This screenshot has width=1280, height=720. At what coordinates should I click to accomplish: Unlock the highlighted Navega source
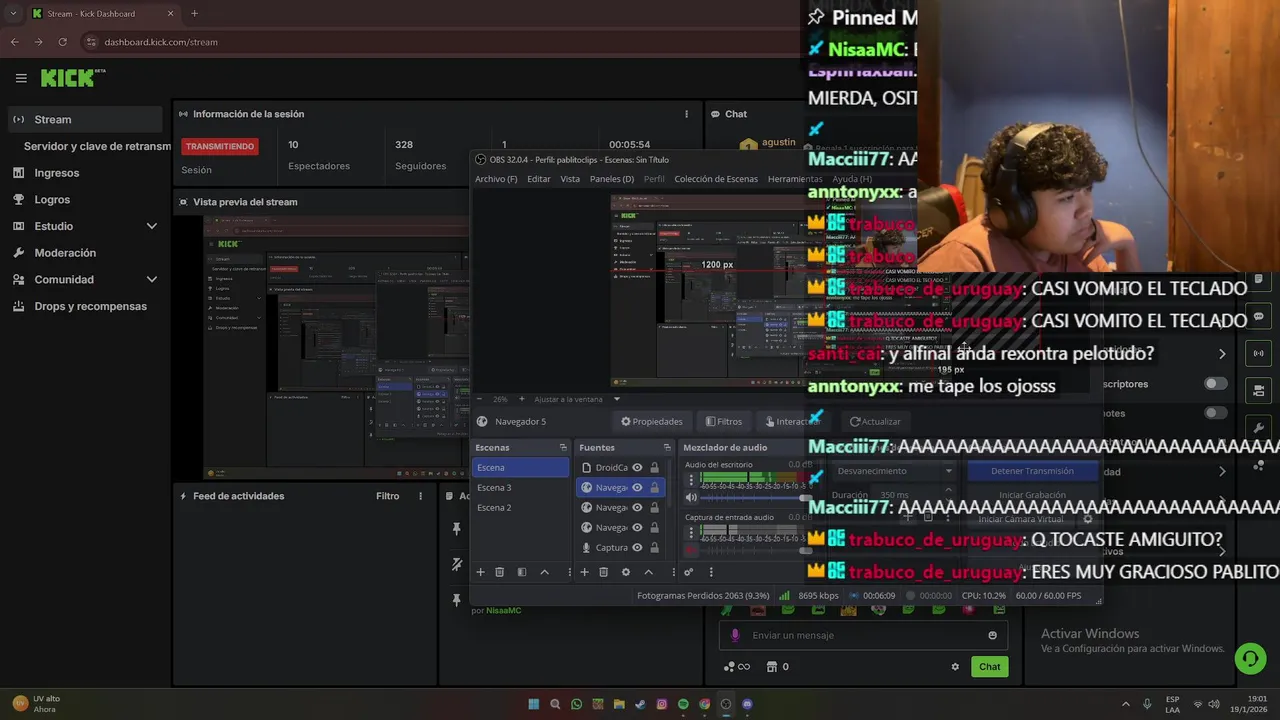click(x=655, y=487)
